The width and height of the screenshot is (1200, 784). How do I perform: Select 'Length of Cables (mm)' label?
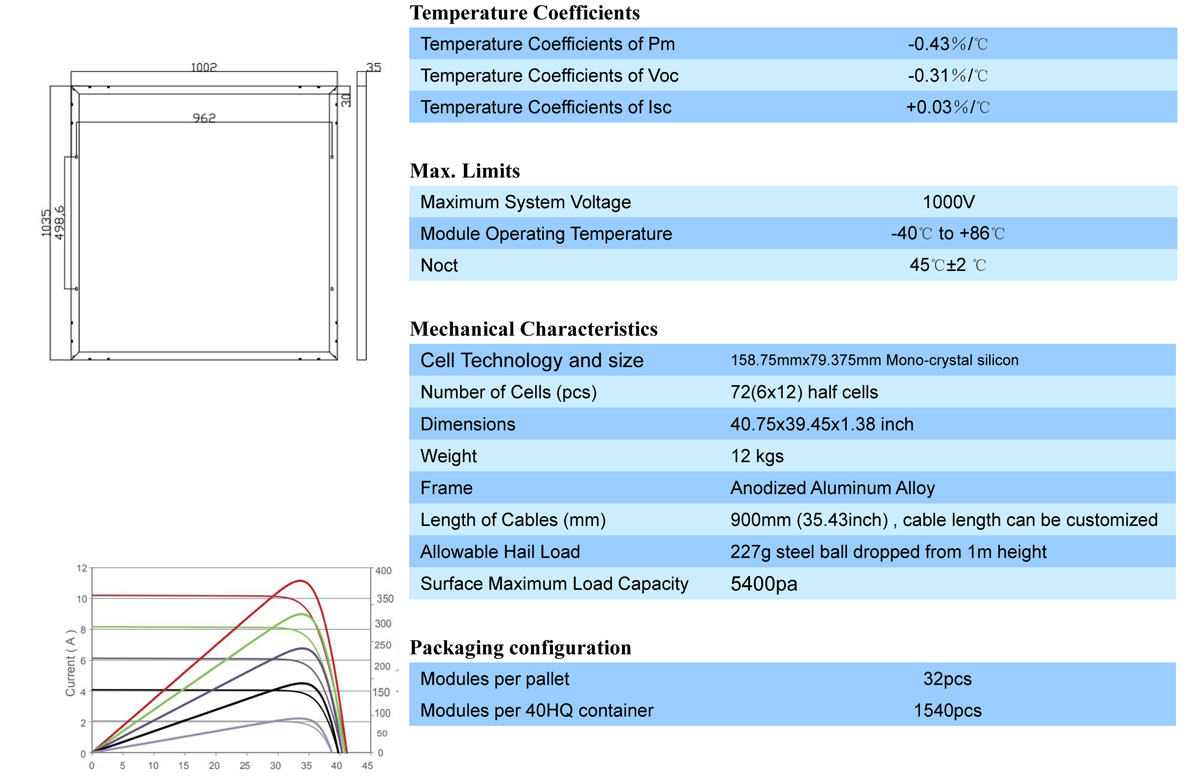pyautogui.click(x=513, y=520)
